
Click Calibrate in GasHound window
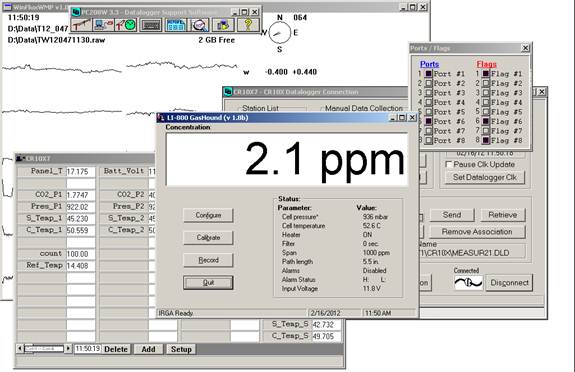pos(208,238)
